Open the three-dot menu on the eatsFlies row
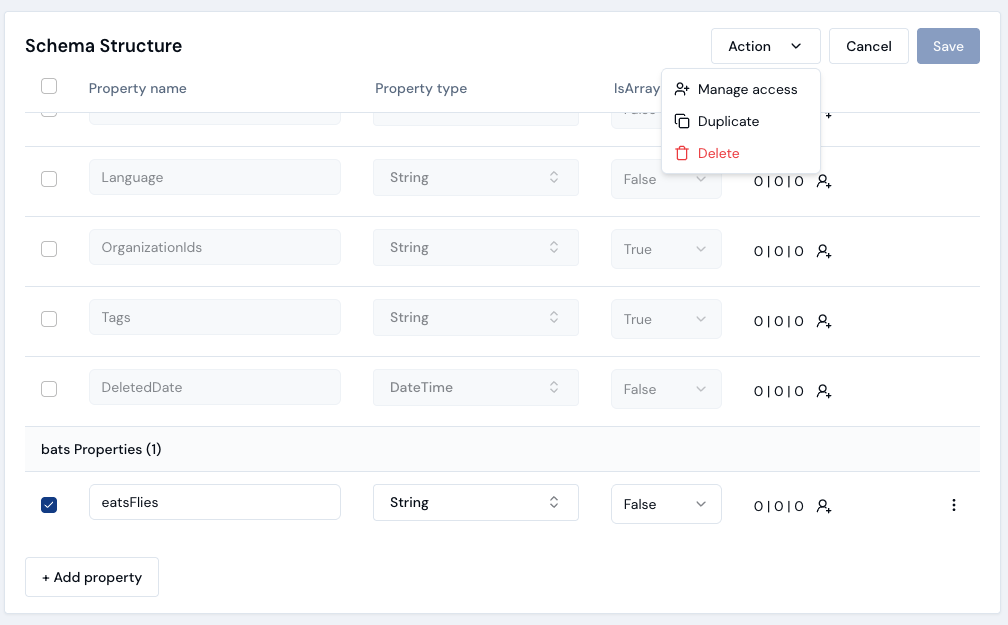Image resolution: width=1008 pixels, height=625 pixels. (954, 505)
